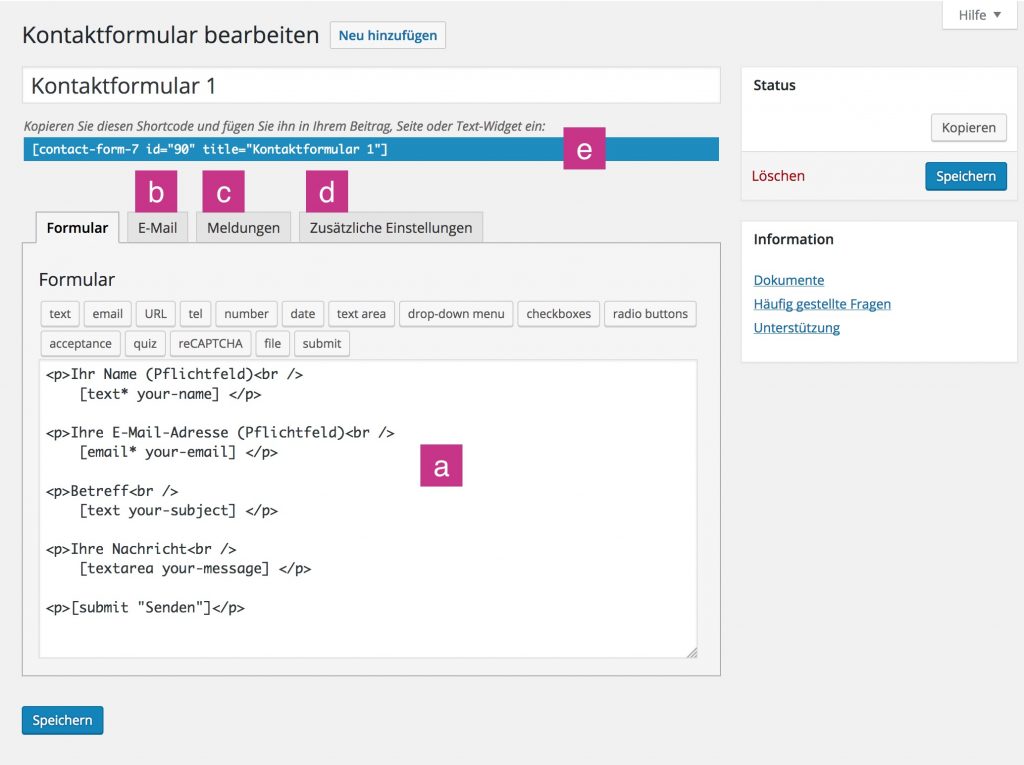1024x765 pixels.
Task: Open Zusätzliche Einstellungen
Action: coord(390,227)
